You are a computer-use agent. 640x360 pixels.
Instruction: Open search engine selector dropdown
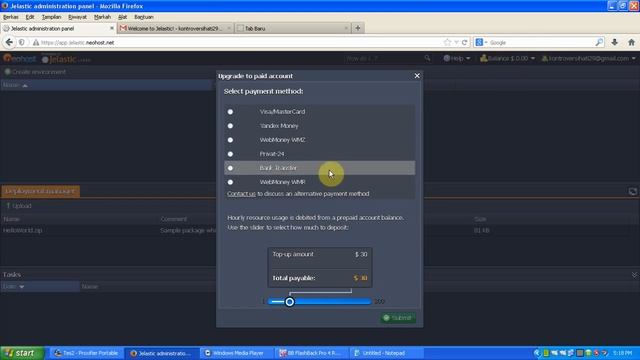coord(481,42)
